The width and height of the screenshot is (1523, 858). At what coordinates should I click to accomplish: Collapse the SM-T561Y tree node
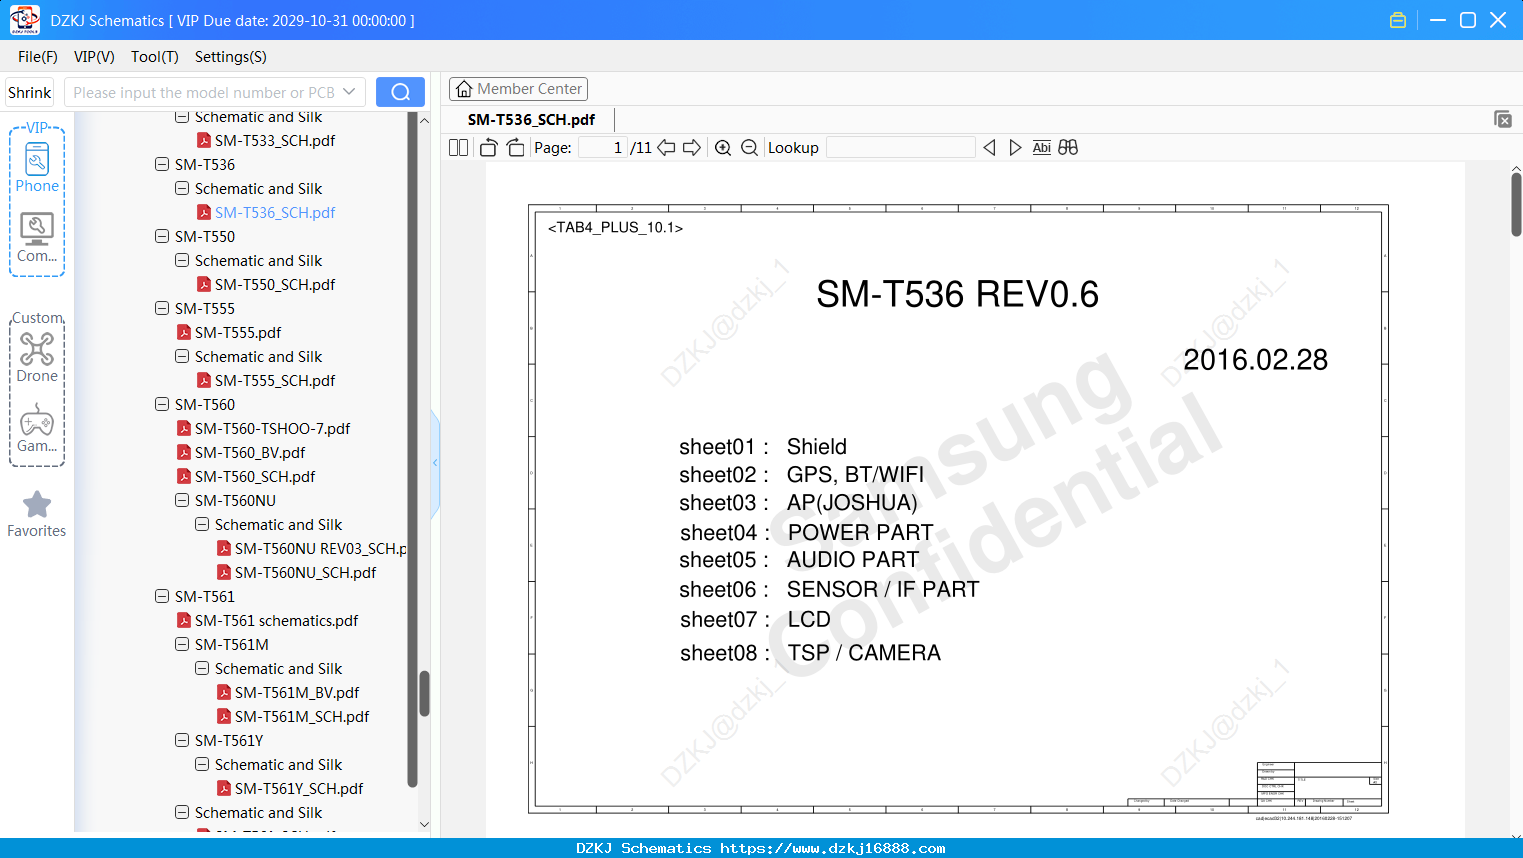[182, 741]
